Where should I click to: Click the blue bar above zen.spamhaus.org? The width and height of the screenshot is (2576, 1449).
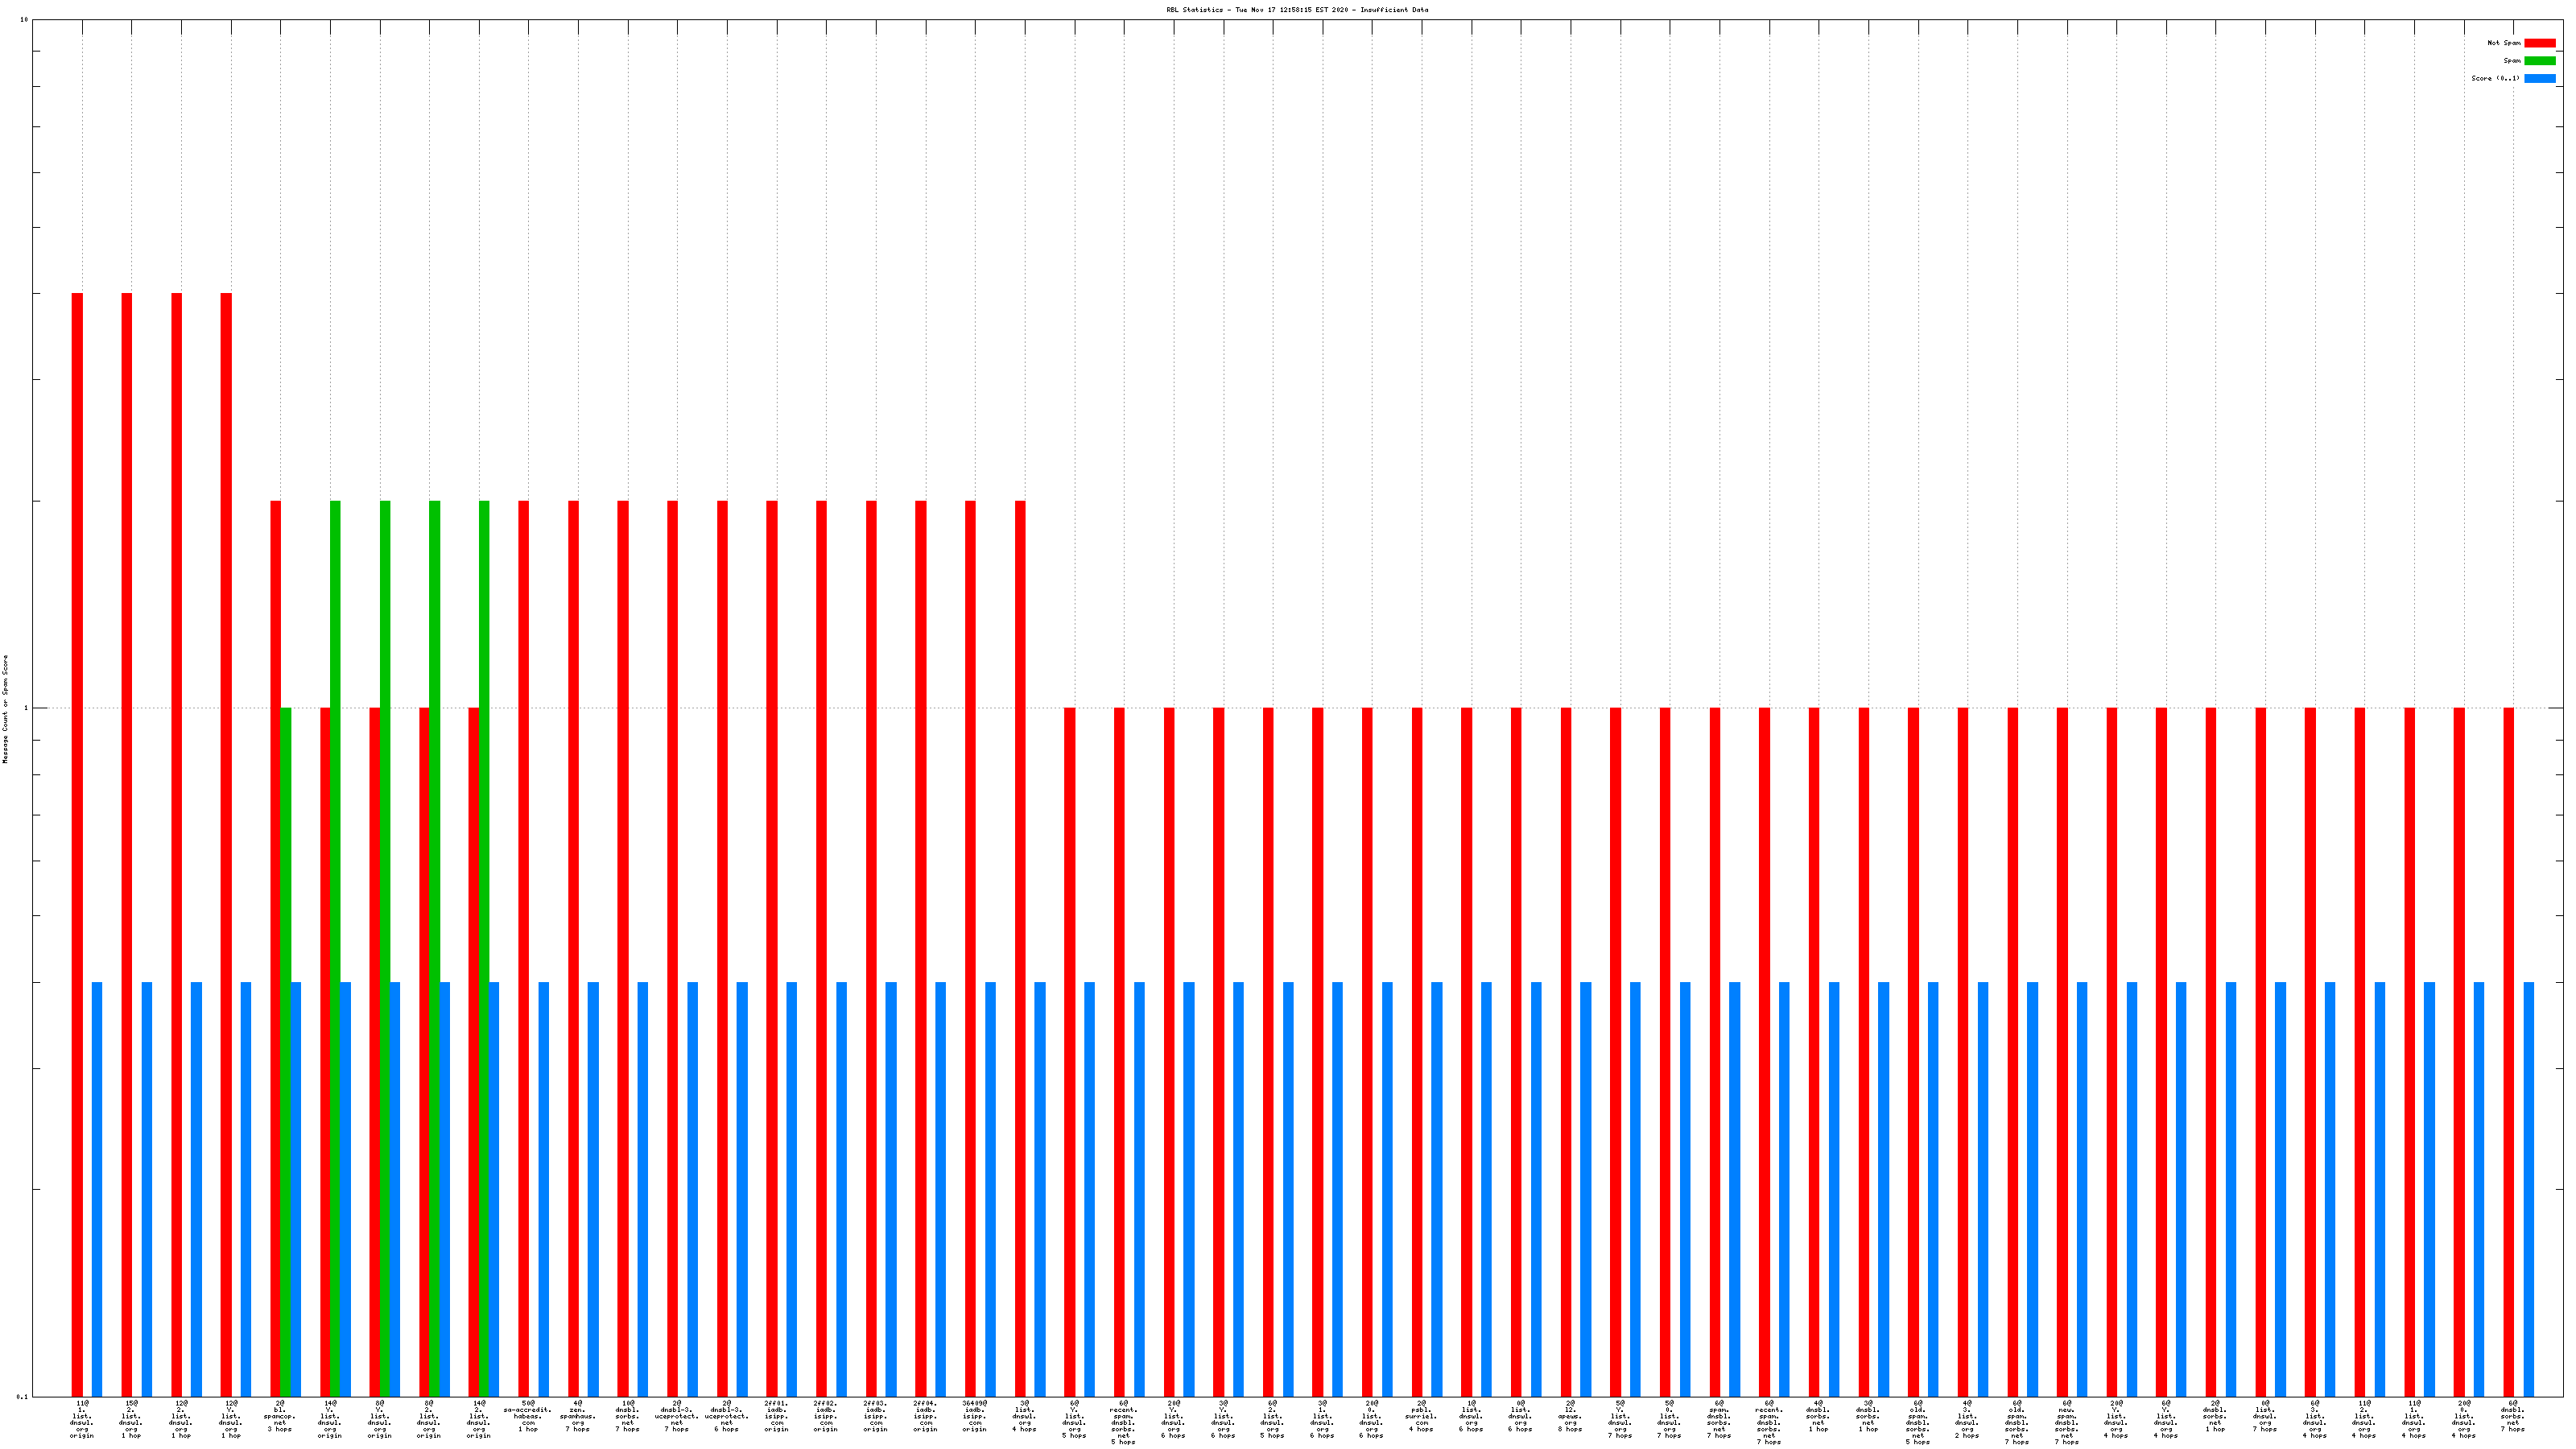[x=593, y=1188]
